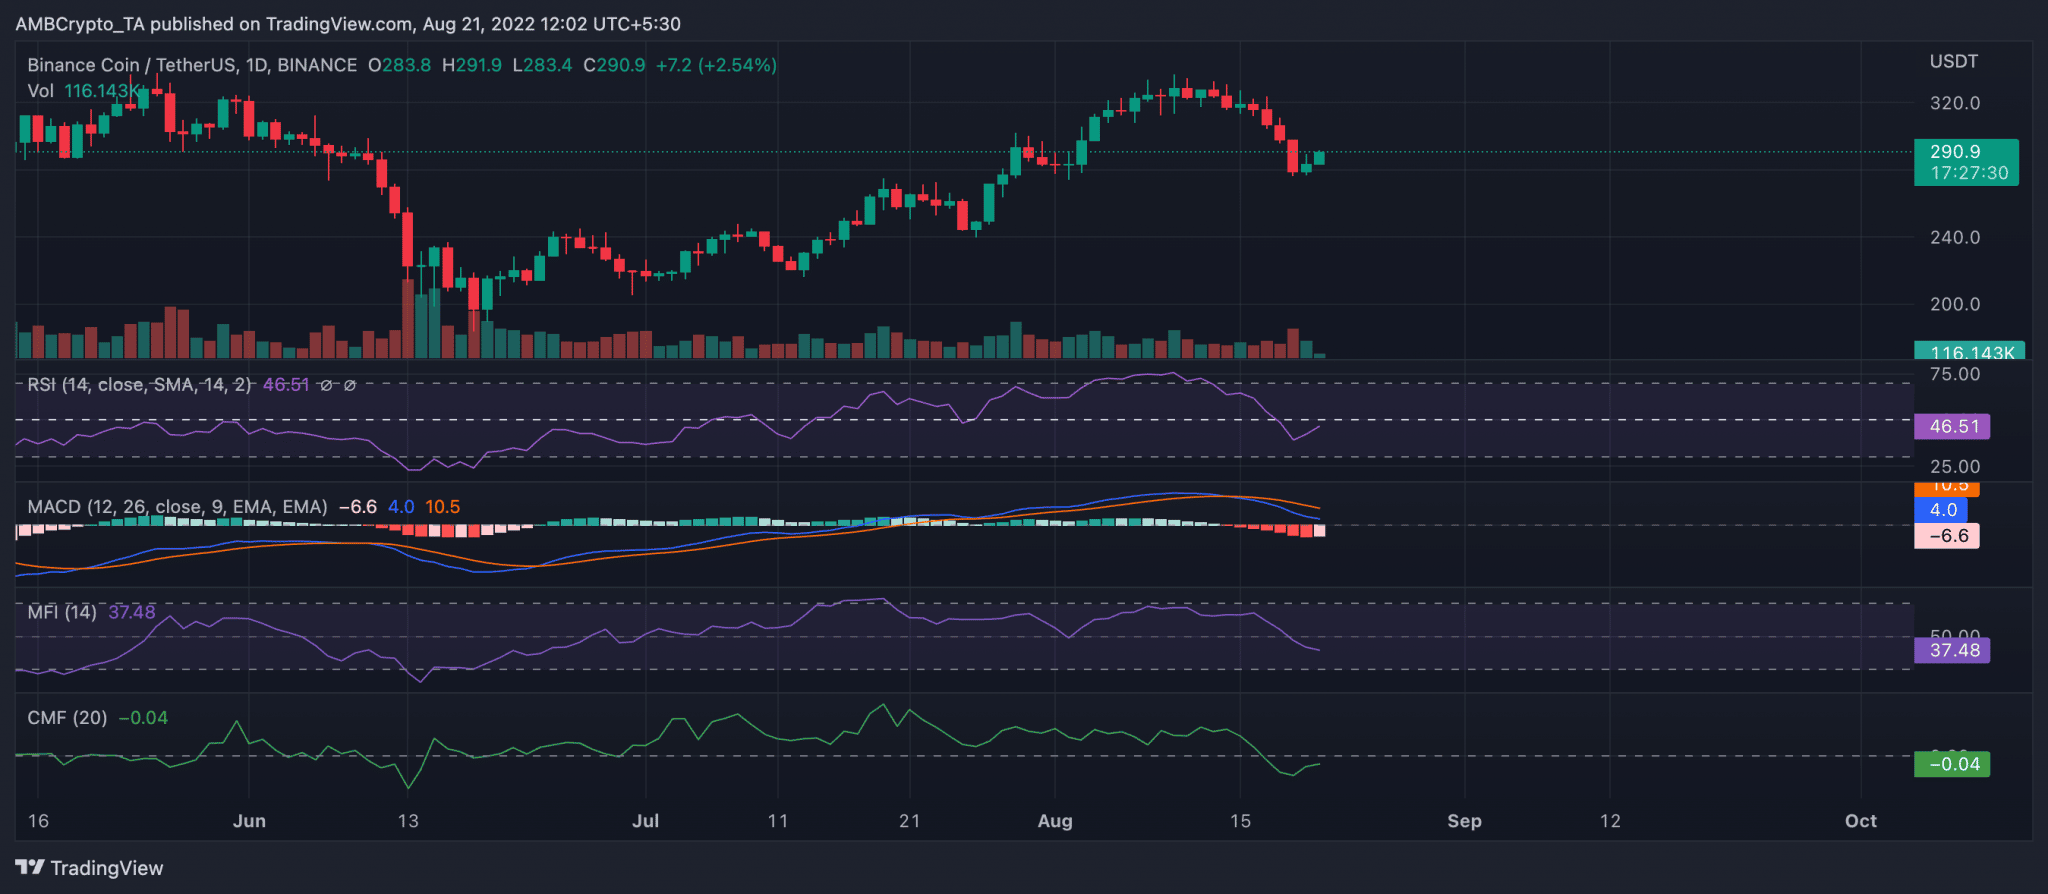Select the MACD (12, 26, close) indicator legend
This screenshot has width=2048, height=894.
(177, 507)
